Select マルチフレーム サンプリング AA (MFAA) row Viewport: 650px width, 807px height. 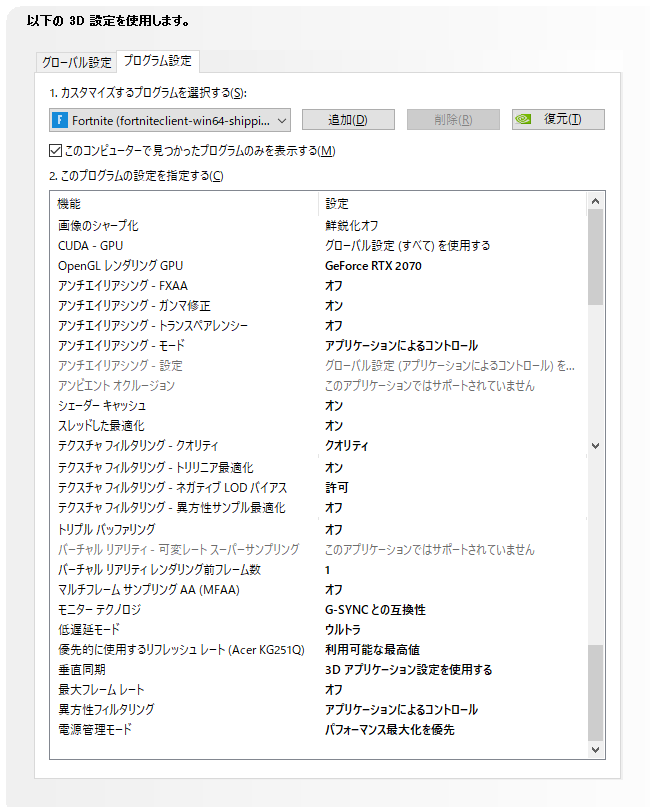click(318, 590)
